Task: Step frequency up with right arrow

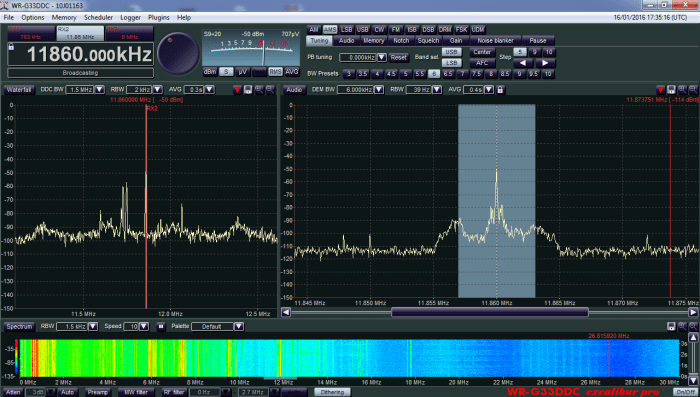Action: (545, 63)
